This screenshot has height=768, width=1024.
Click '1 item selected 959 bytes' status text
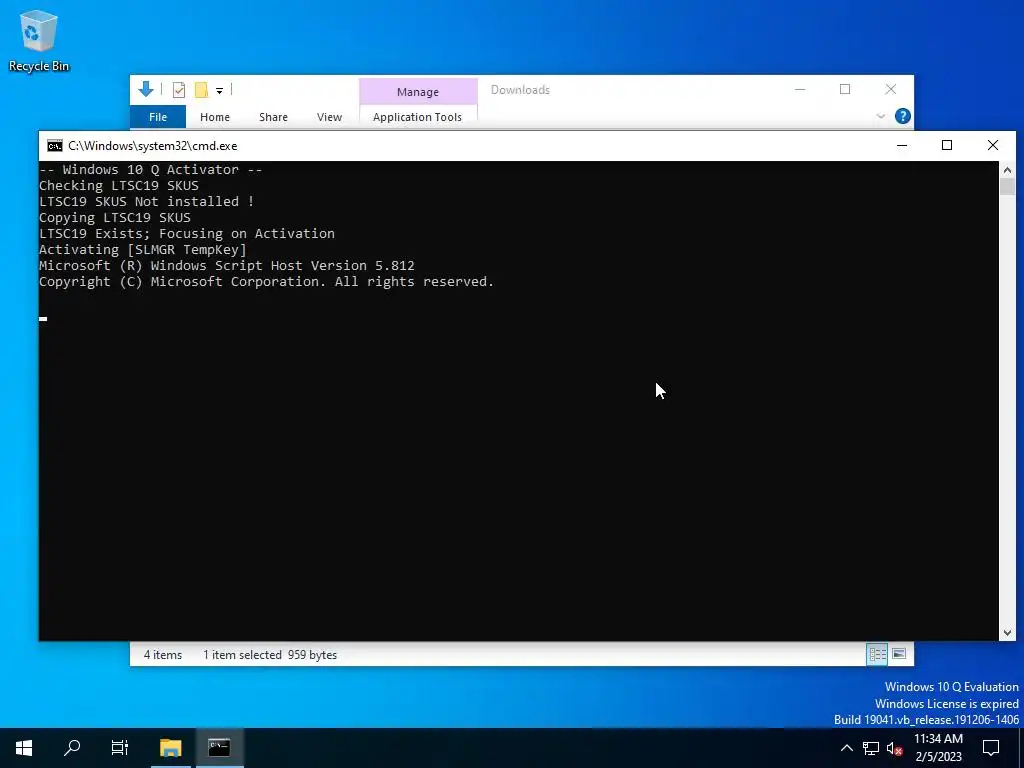click(270, 654)
